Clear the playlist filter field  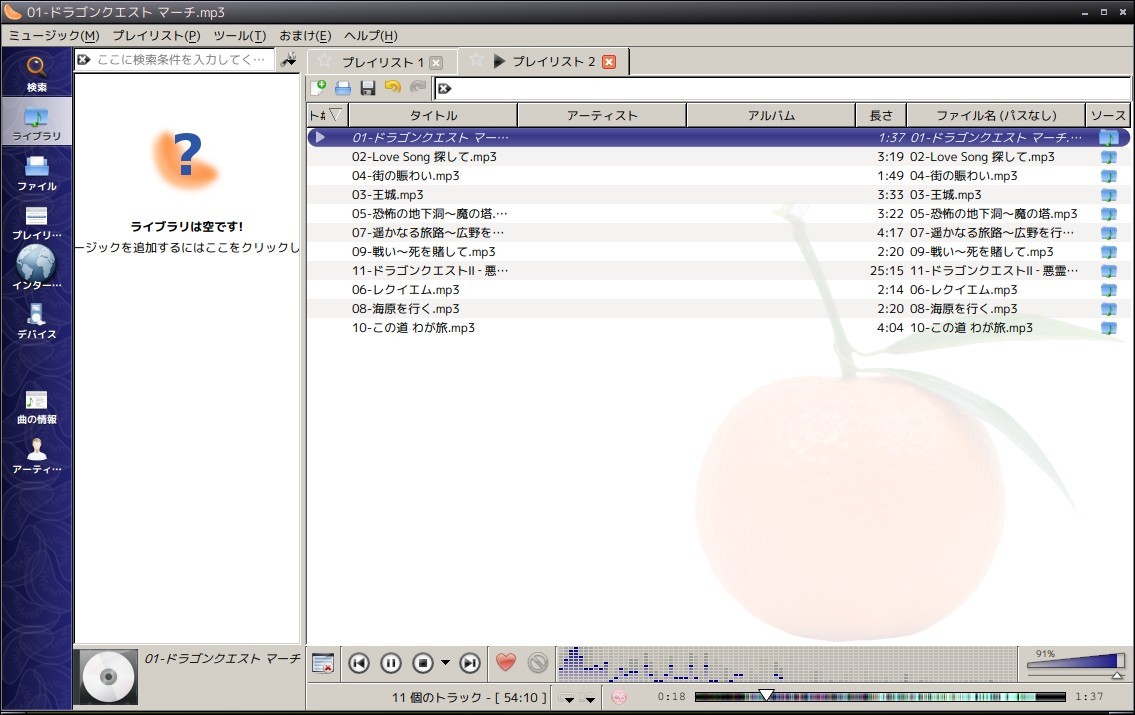444,88
